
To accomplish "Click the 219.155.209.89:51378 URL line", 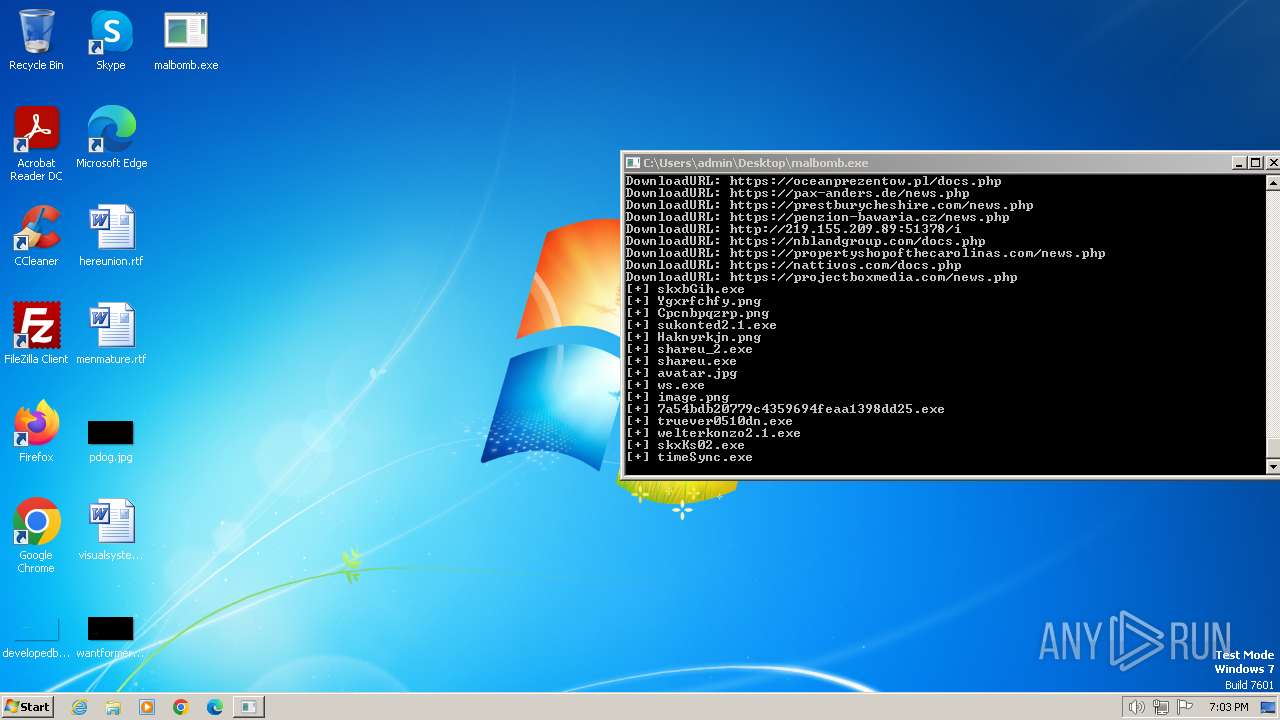I will pyautogui.click(x=793, y=229).
